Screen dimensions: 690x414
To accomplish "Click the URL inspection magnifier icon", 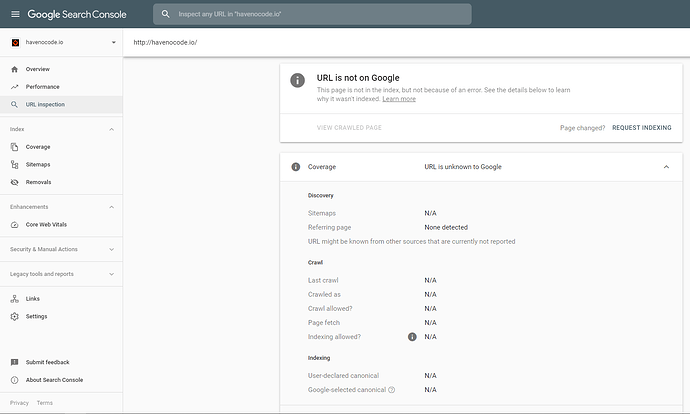I will [15, 104].
